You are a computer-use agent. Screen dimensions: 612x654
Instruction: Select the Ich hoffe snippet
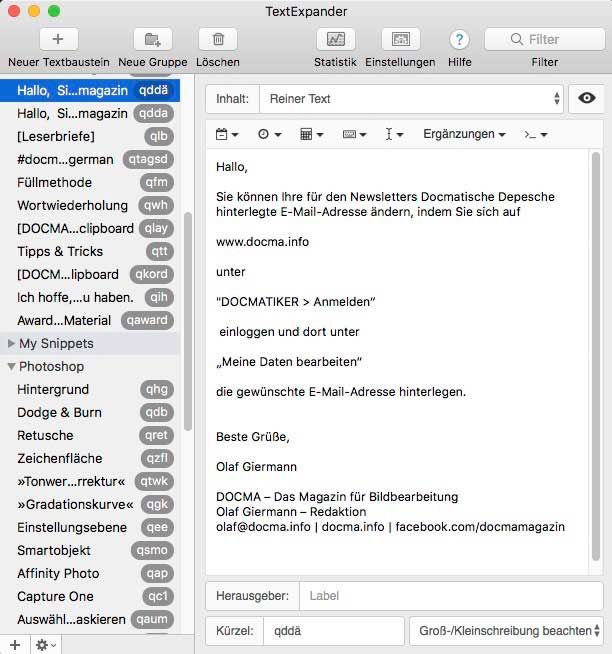click(x=90, y=297)
